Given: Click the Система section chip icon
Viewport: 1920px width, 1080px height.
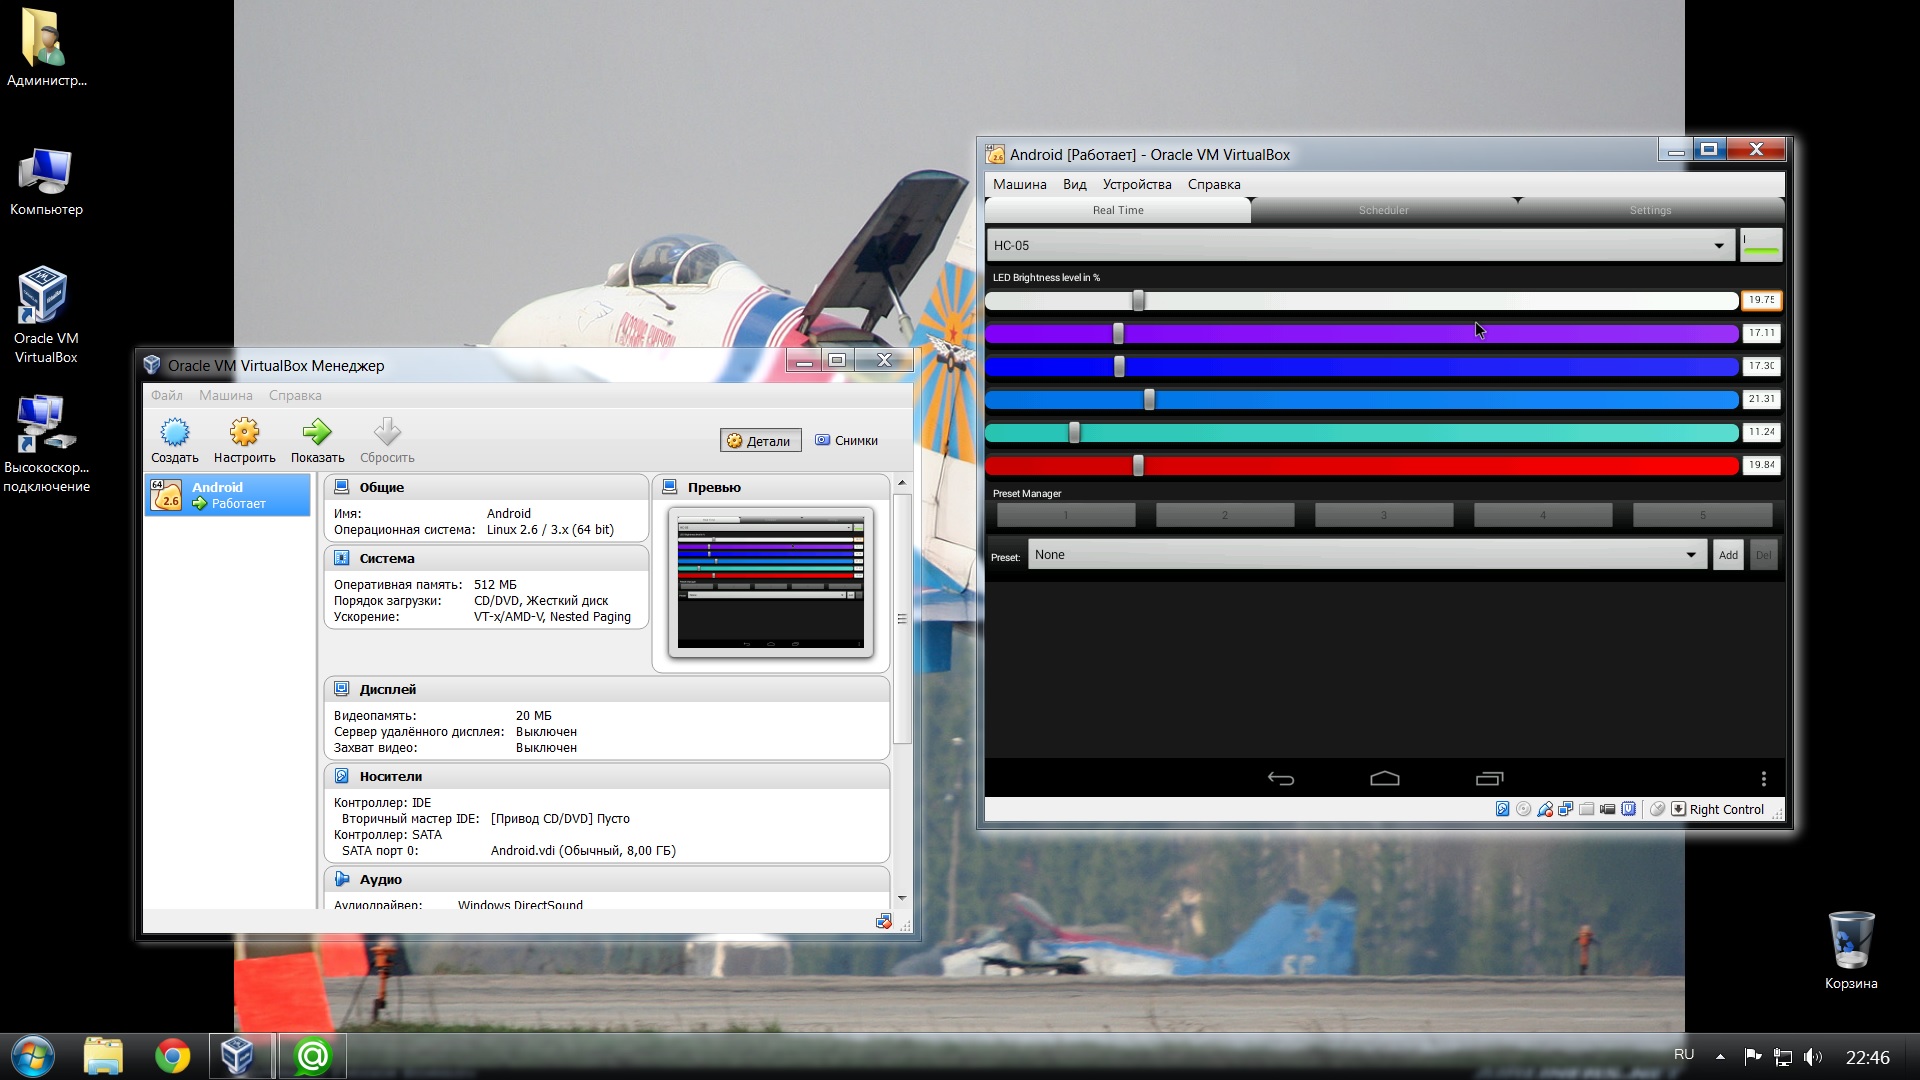Looking at the screenshot, I should pos(341,558).
